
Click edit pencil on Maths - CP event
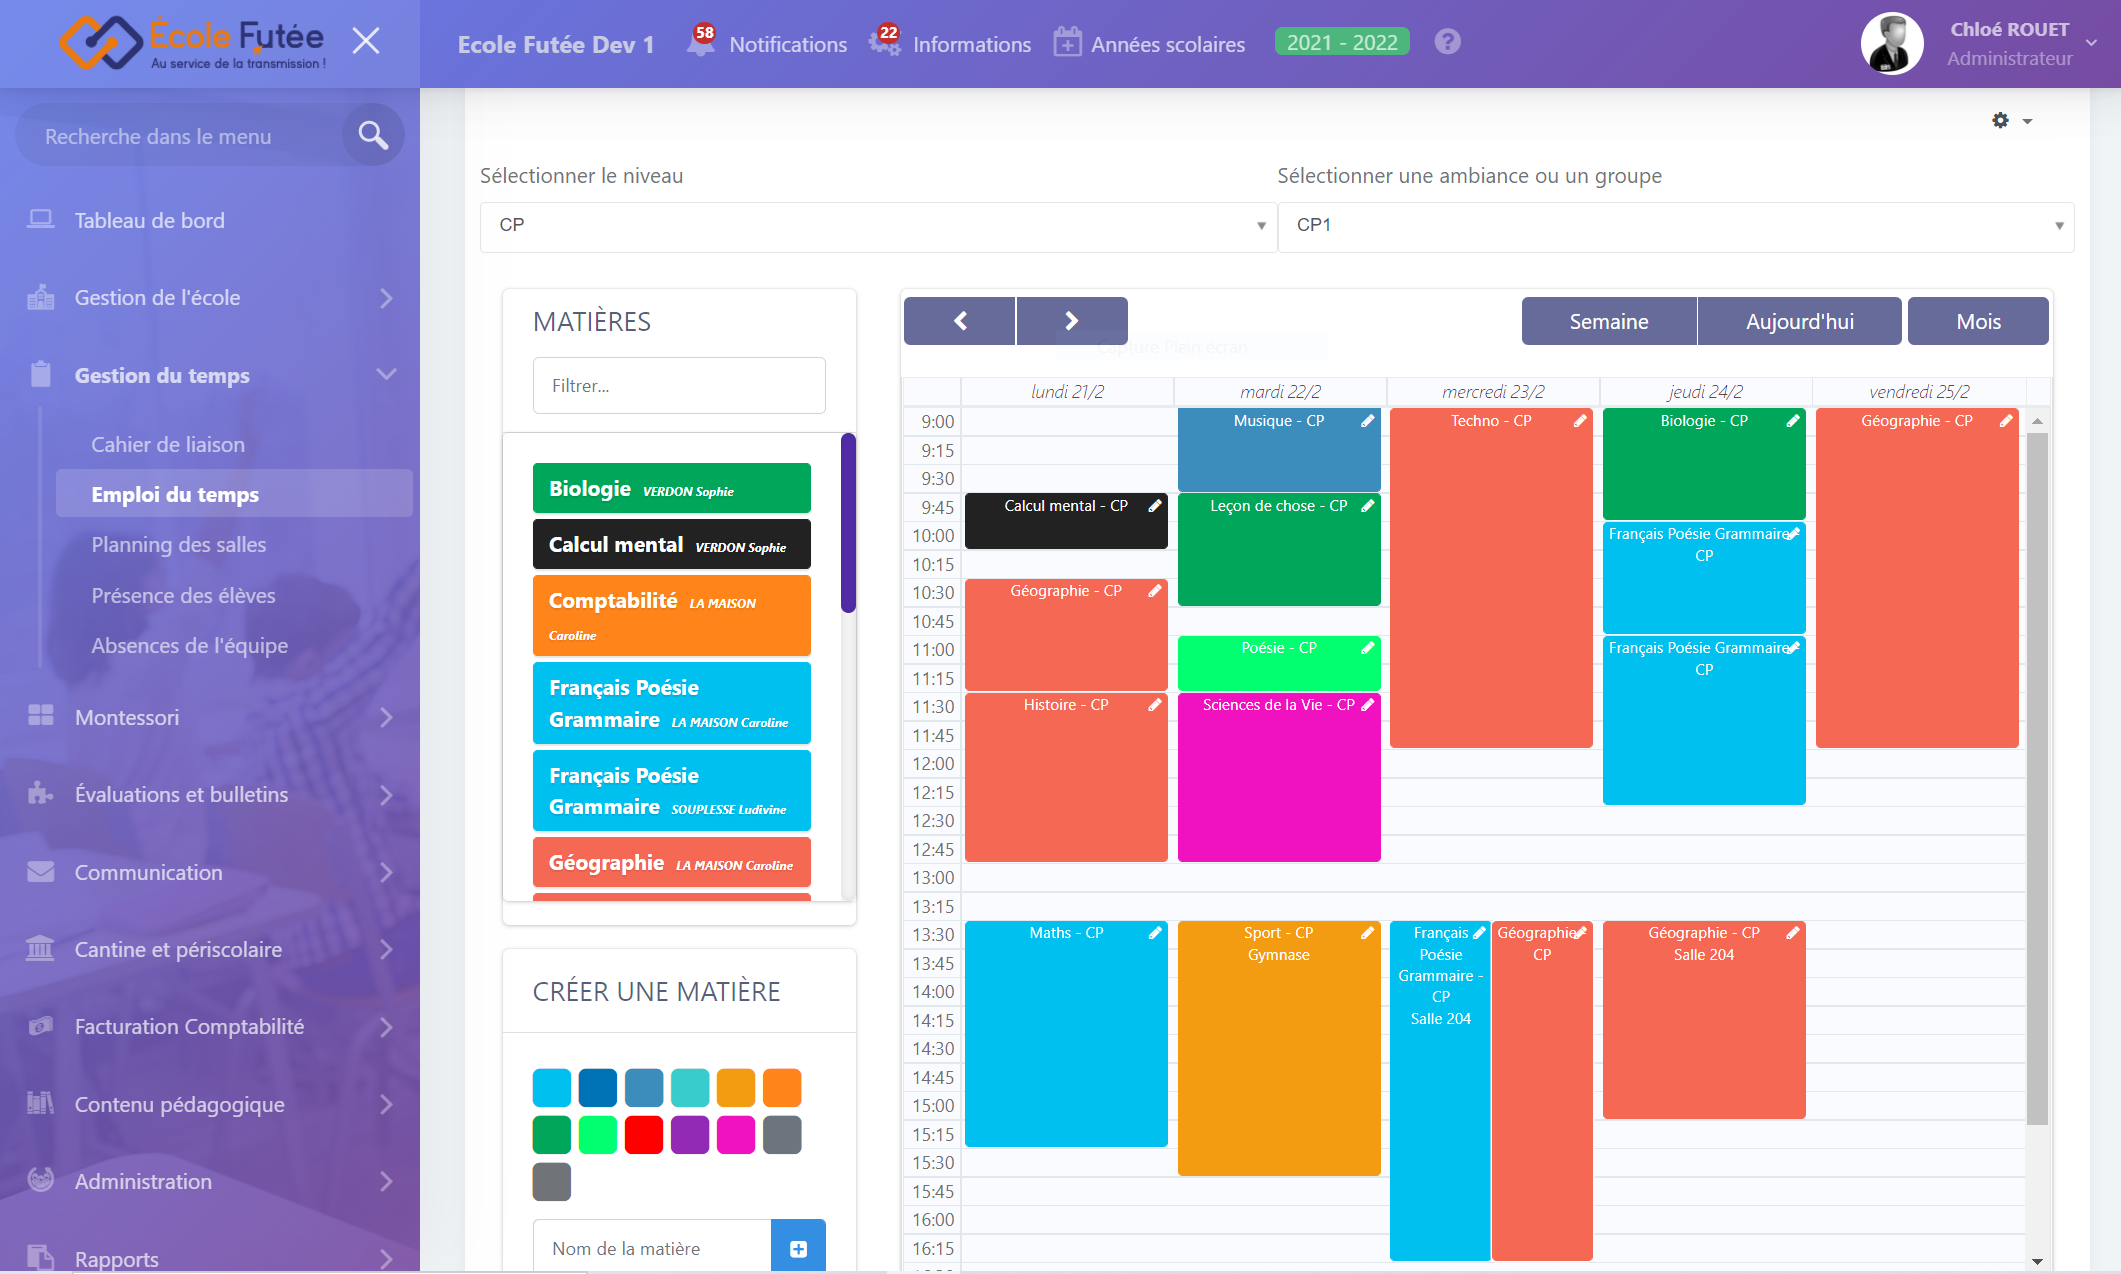click(1155, 933)
